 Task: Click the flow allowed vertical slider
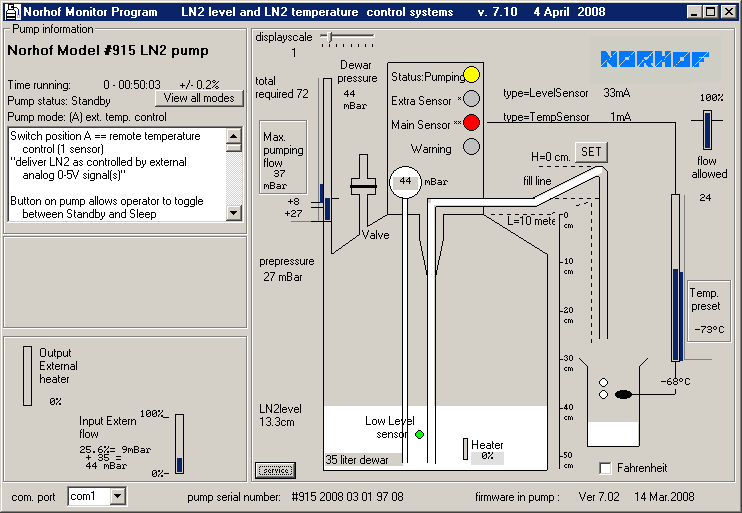click(x=707, y=130)
